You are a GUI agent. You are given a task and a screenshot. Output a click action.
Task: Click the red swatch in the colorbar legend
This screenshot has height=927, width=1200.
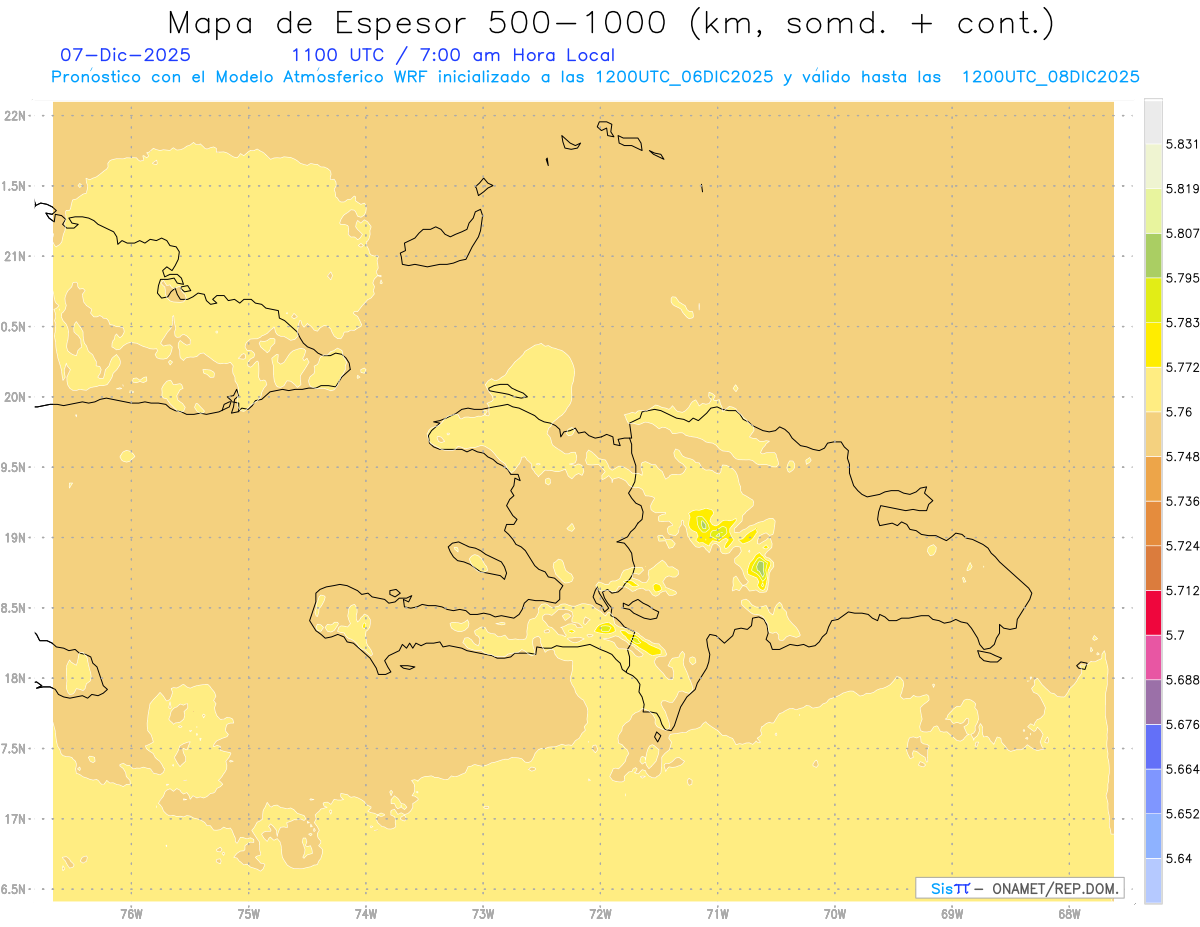point(1153,611)
